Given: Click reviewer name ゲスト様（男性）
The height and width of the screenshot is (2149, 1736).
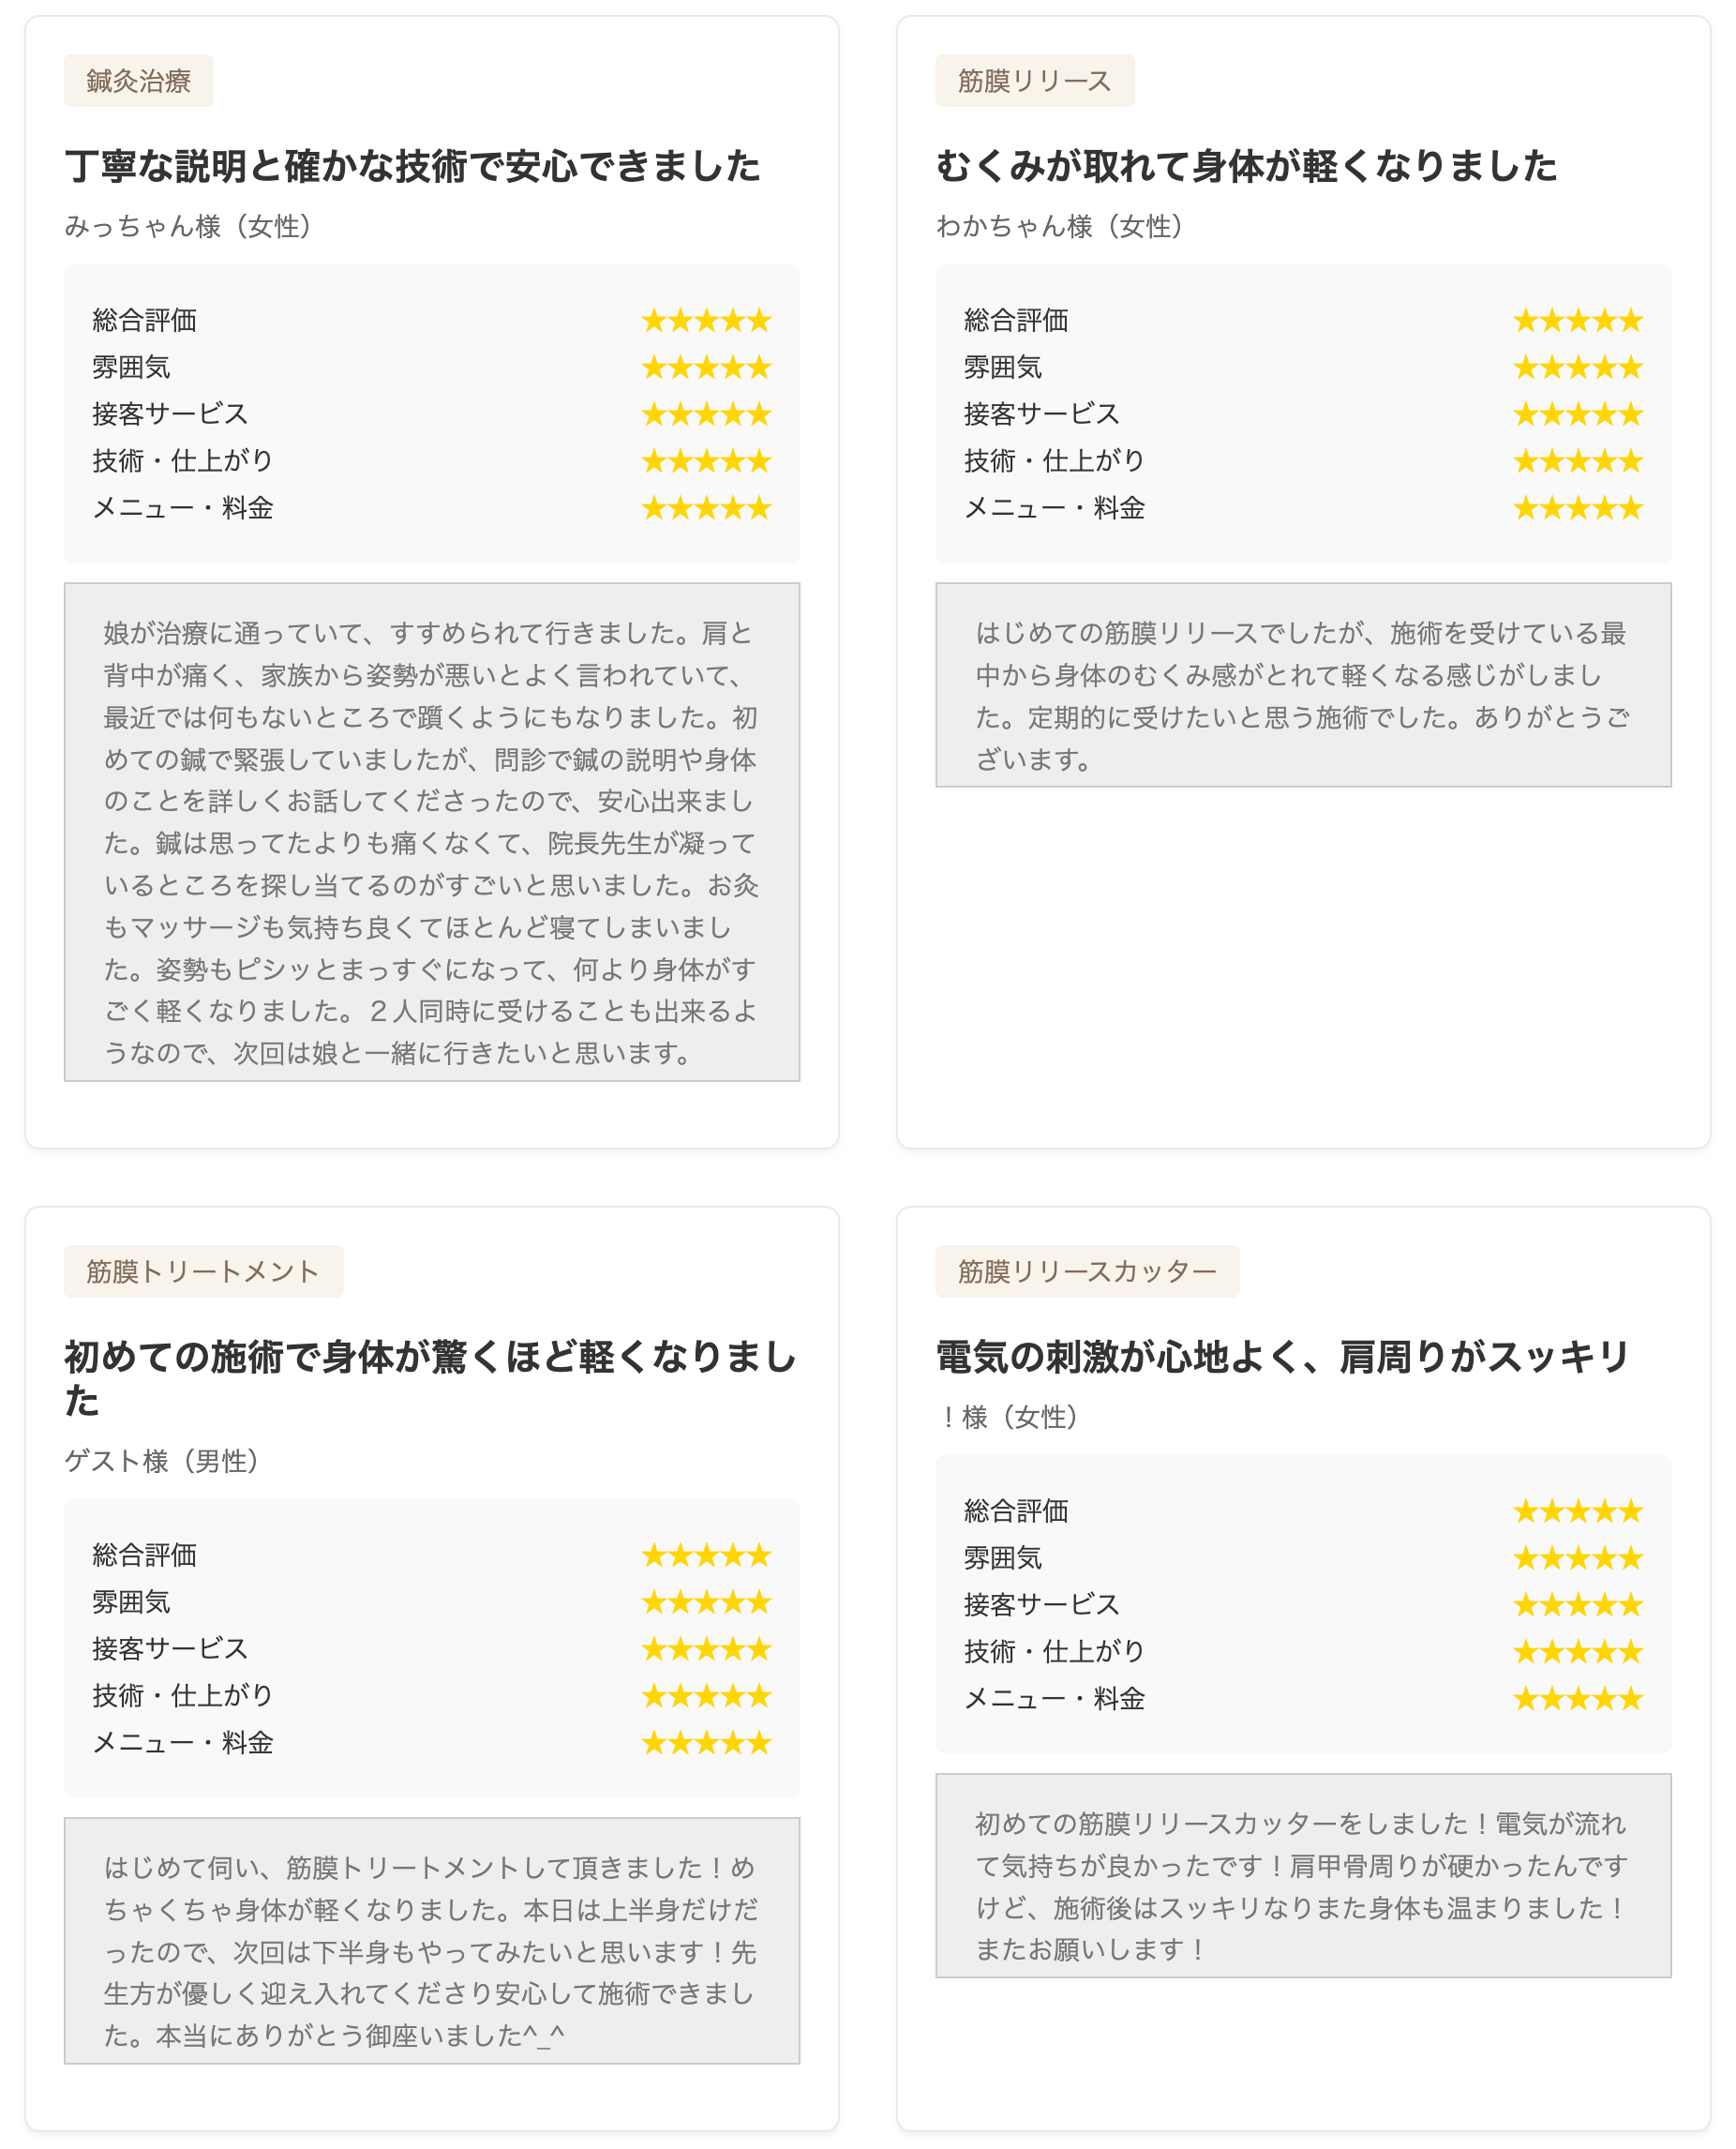Looking at the screenshot, I should point(163,1461).
